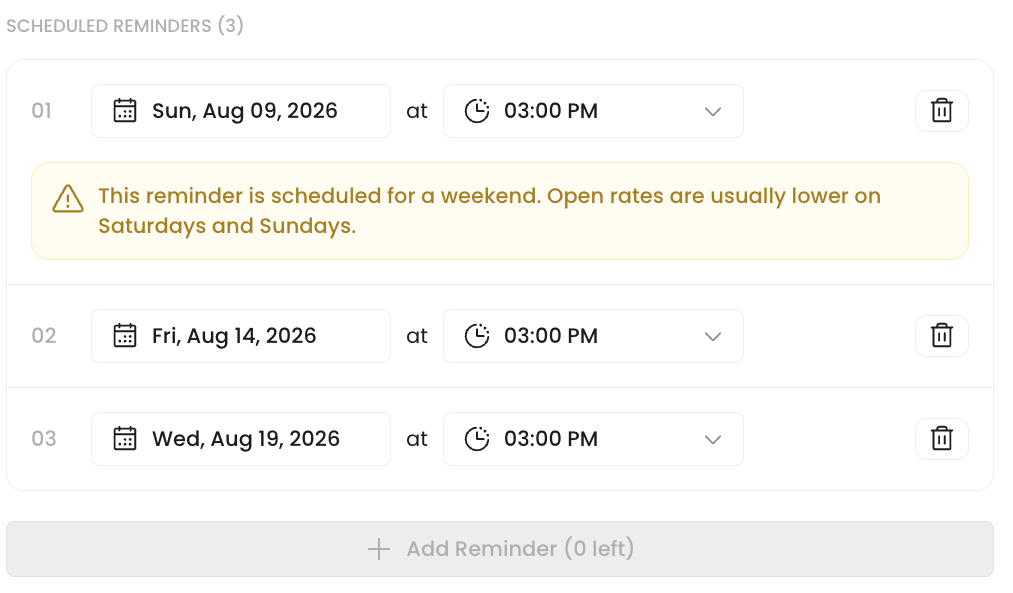
Task: Click the Add Reminder (0 left) button
Action: [500, 549]
